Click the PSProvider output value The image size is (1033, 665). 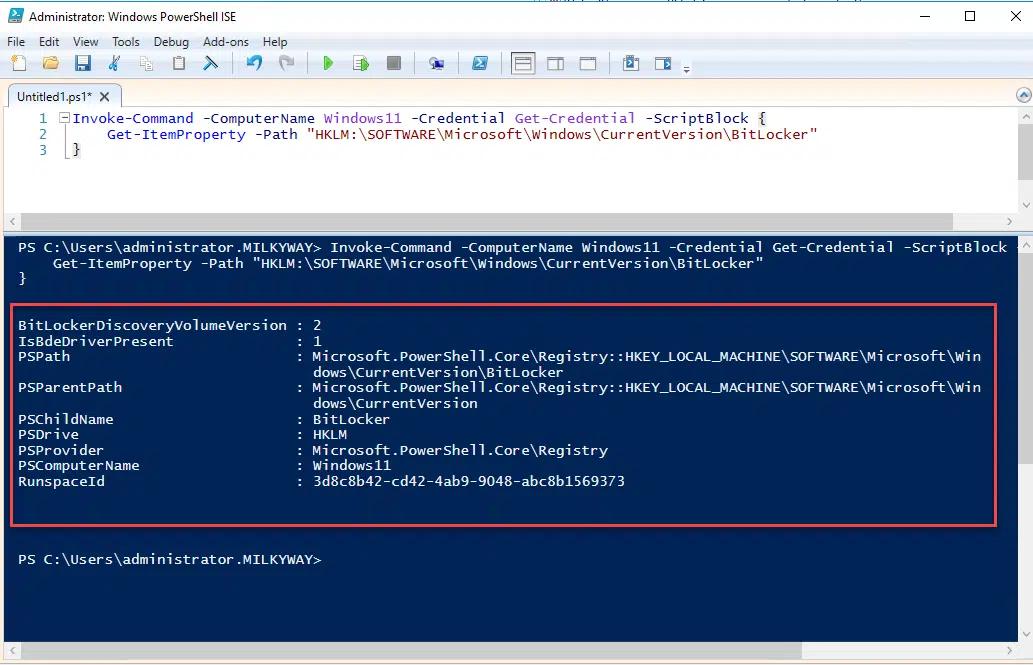460,451
